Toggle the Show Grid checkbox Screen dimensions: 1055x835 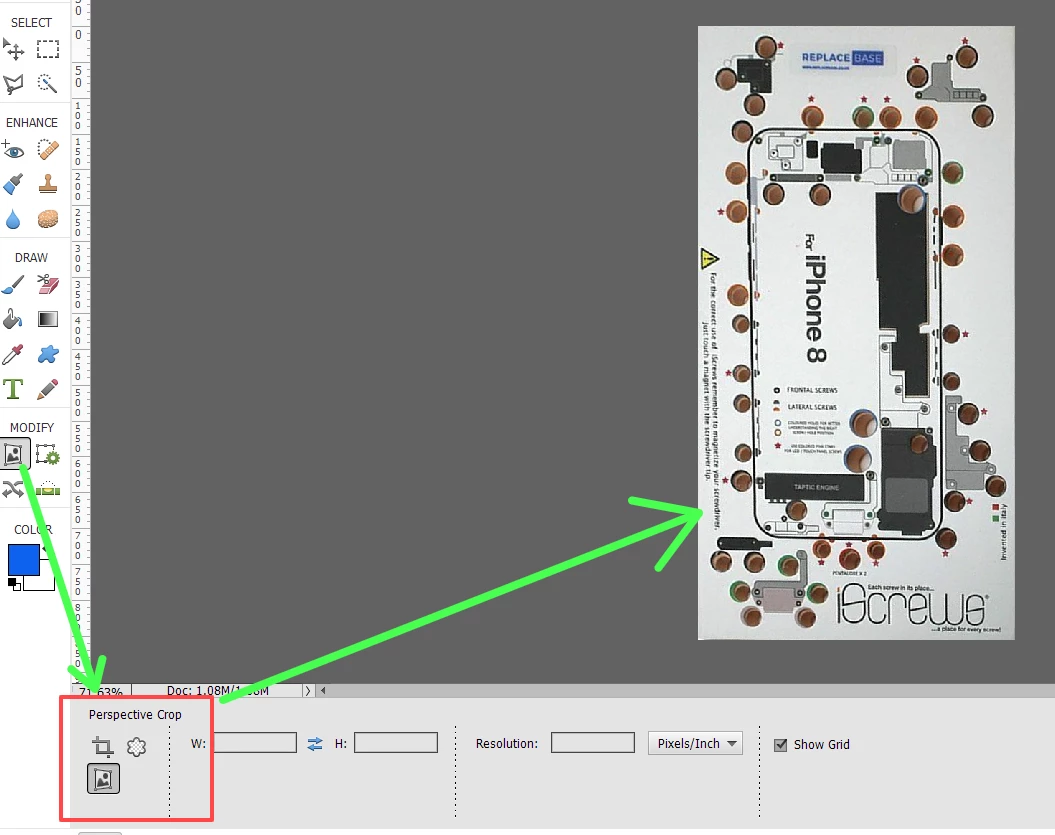pos(780,745)
